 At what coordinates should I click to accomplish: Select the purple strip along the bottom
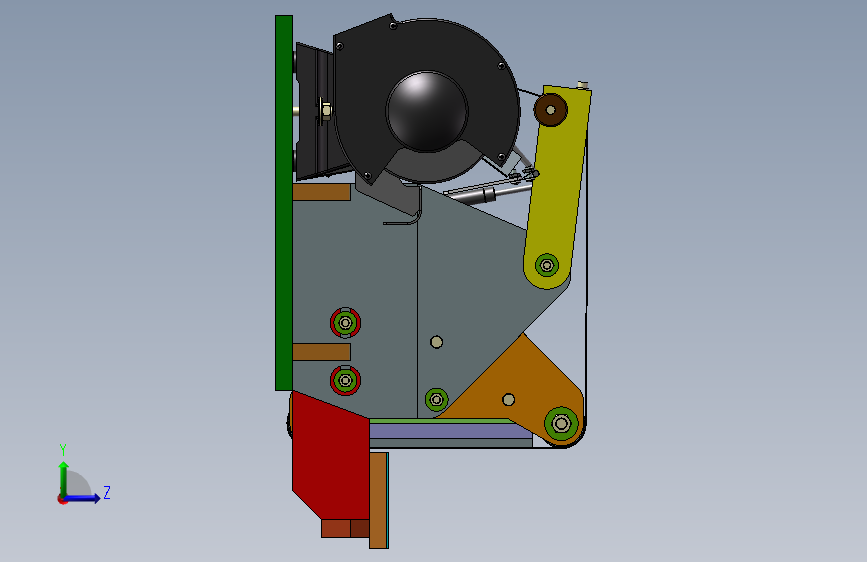pos(451,431)
